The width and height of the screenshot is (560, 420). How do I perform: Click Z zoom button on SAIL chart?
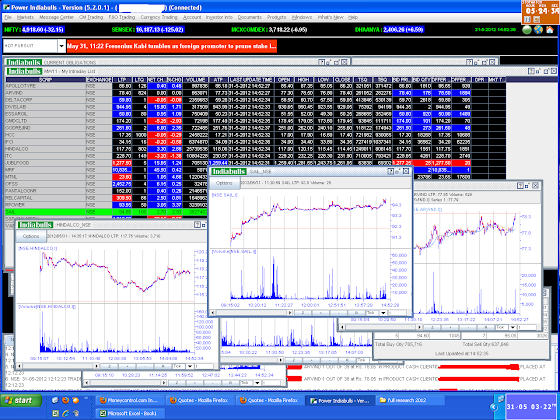click(x=302, y=313)
